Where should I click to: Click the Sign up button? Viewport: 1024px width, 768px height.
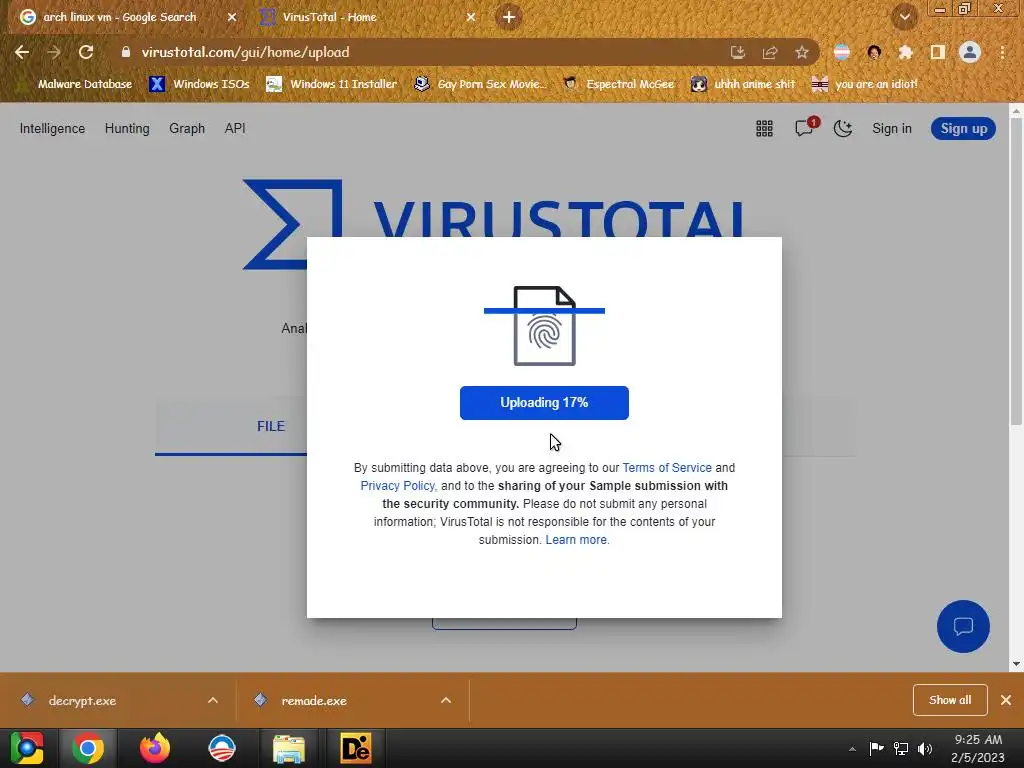coord(963,129)
